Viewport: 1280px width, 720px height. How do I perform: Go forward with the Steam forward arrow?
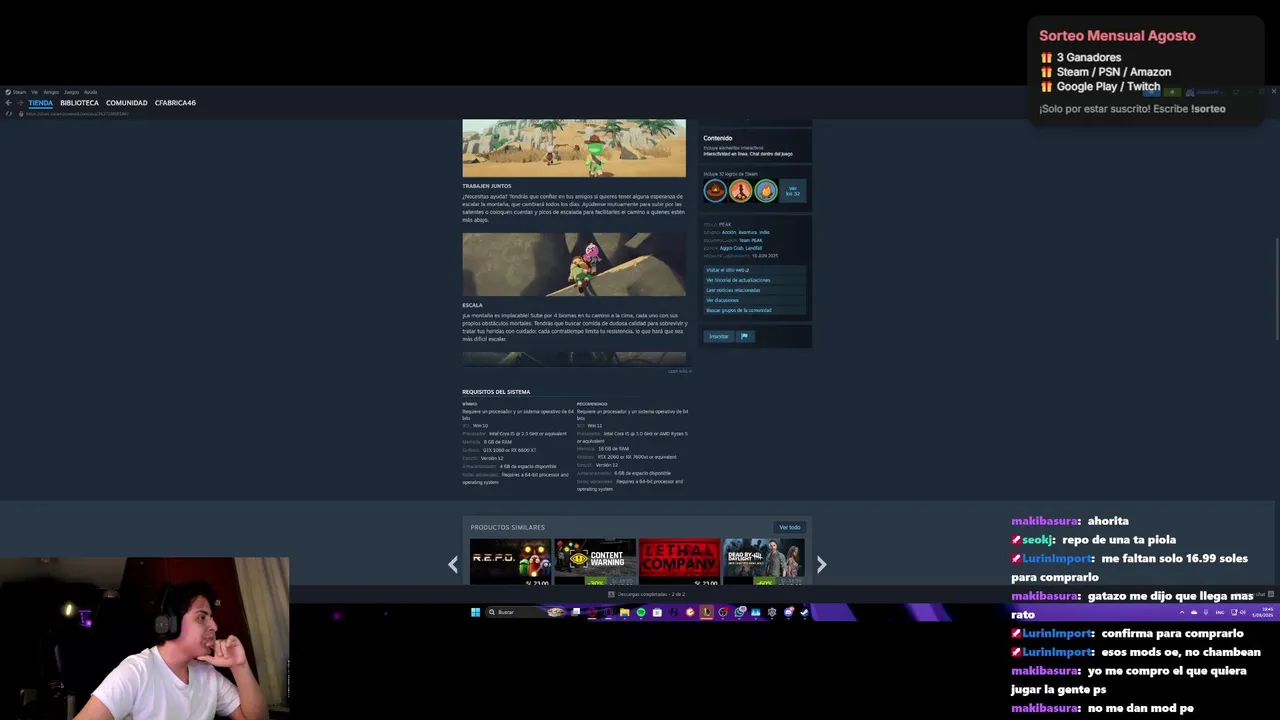[20, 103]
